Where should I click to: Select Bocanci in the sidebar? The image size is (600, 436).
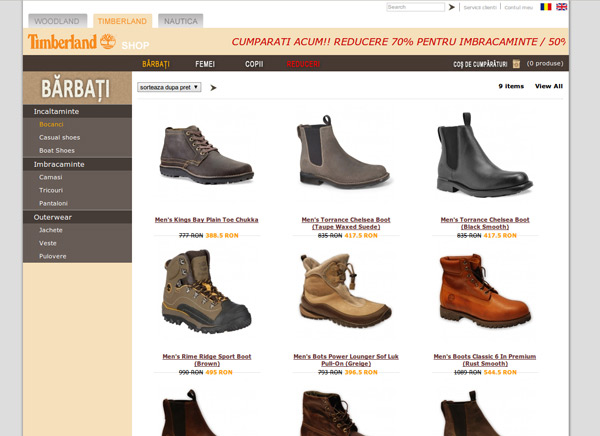[51, 124]
